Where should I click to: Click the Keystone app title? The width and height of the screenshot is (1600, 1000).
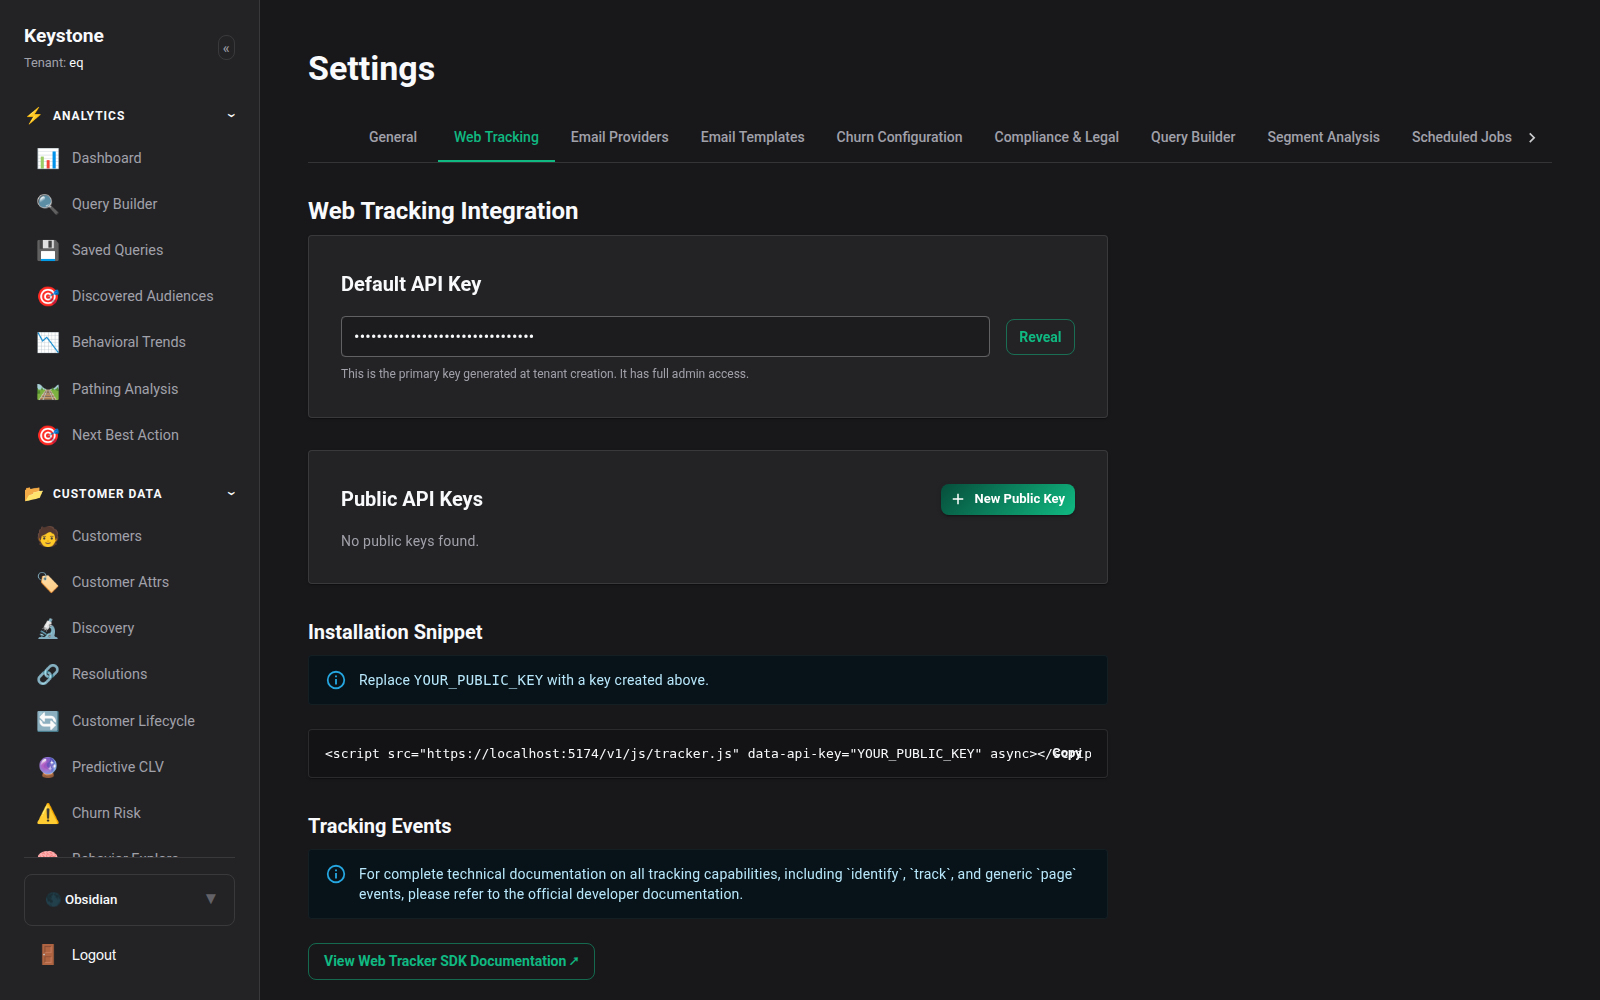tap(64, 36)
